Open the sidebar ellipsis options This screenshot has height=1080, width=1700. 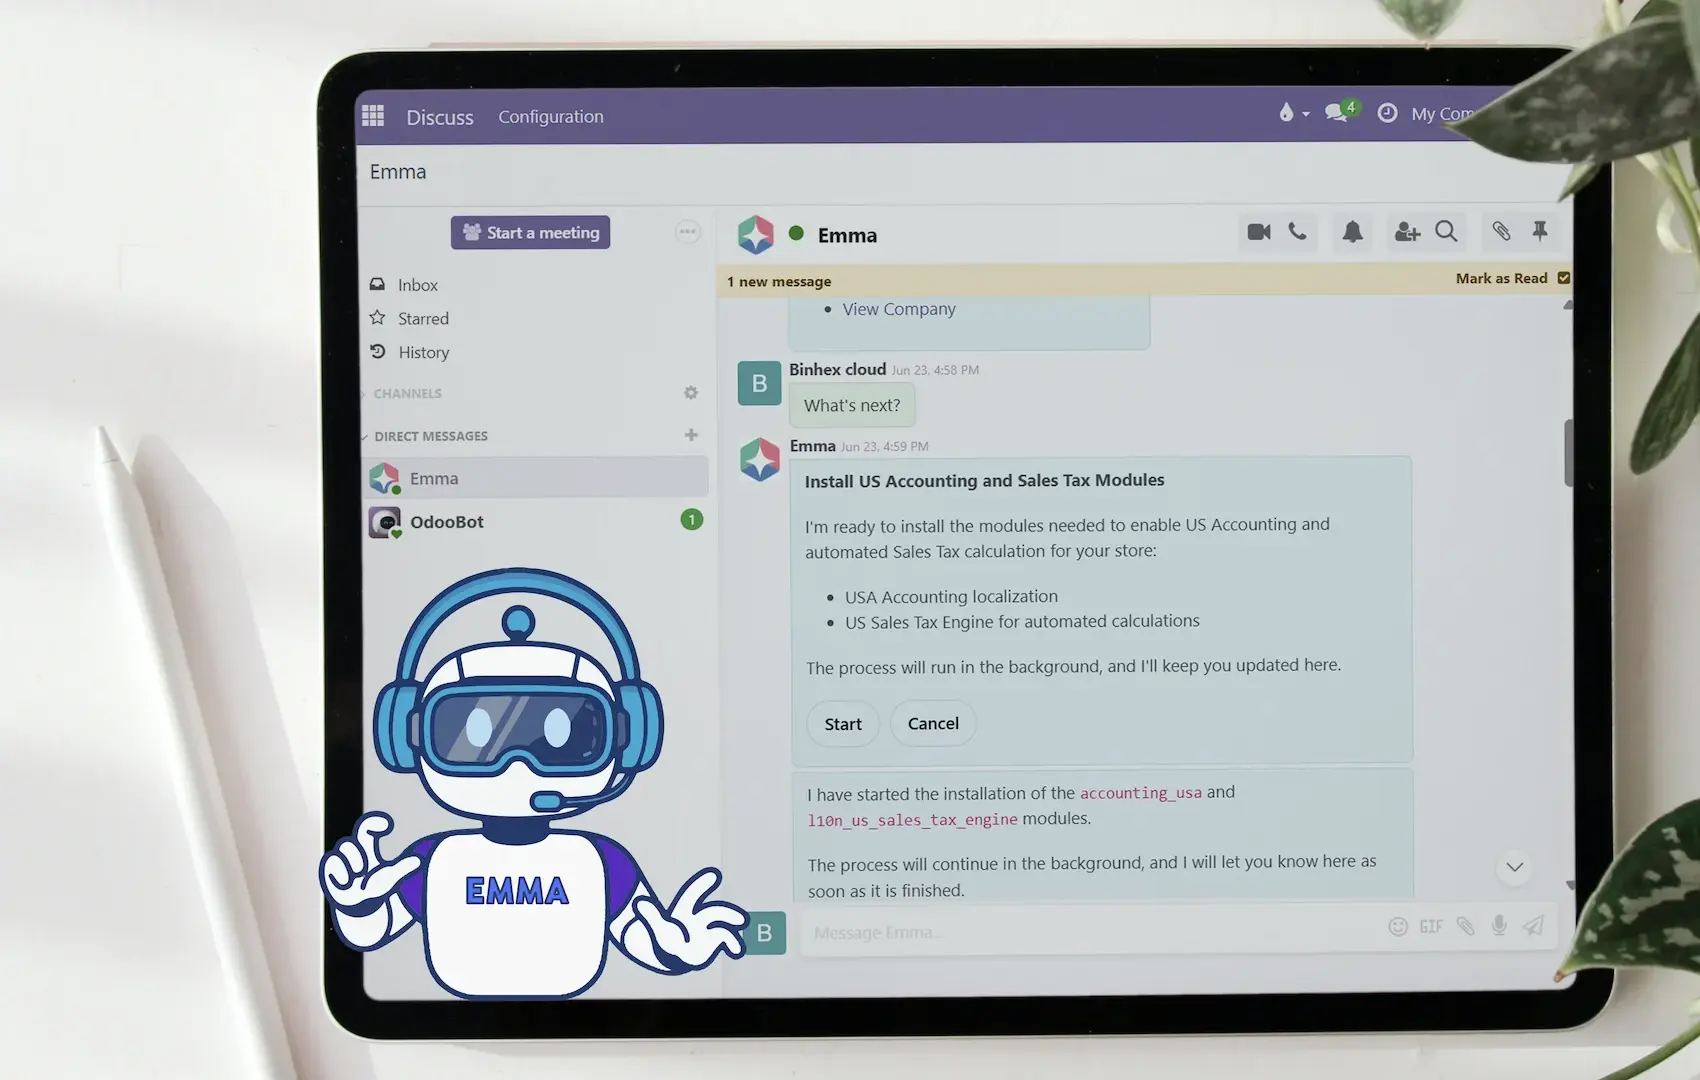coord(688,232)
